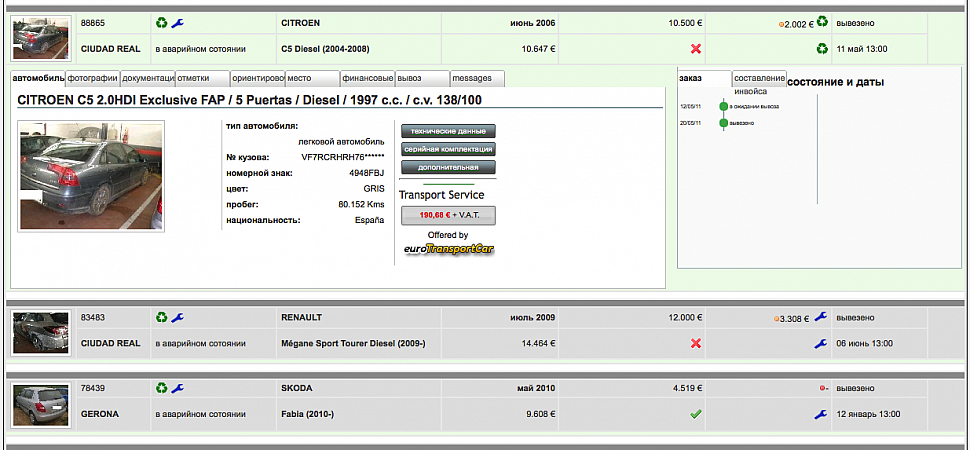Image resolution: width=970 pixels, height=450 pixels.
Task: Click the chassis number VF7RCRHRH76******
Action: [x=343, y=157]
